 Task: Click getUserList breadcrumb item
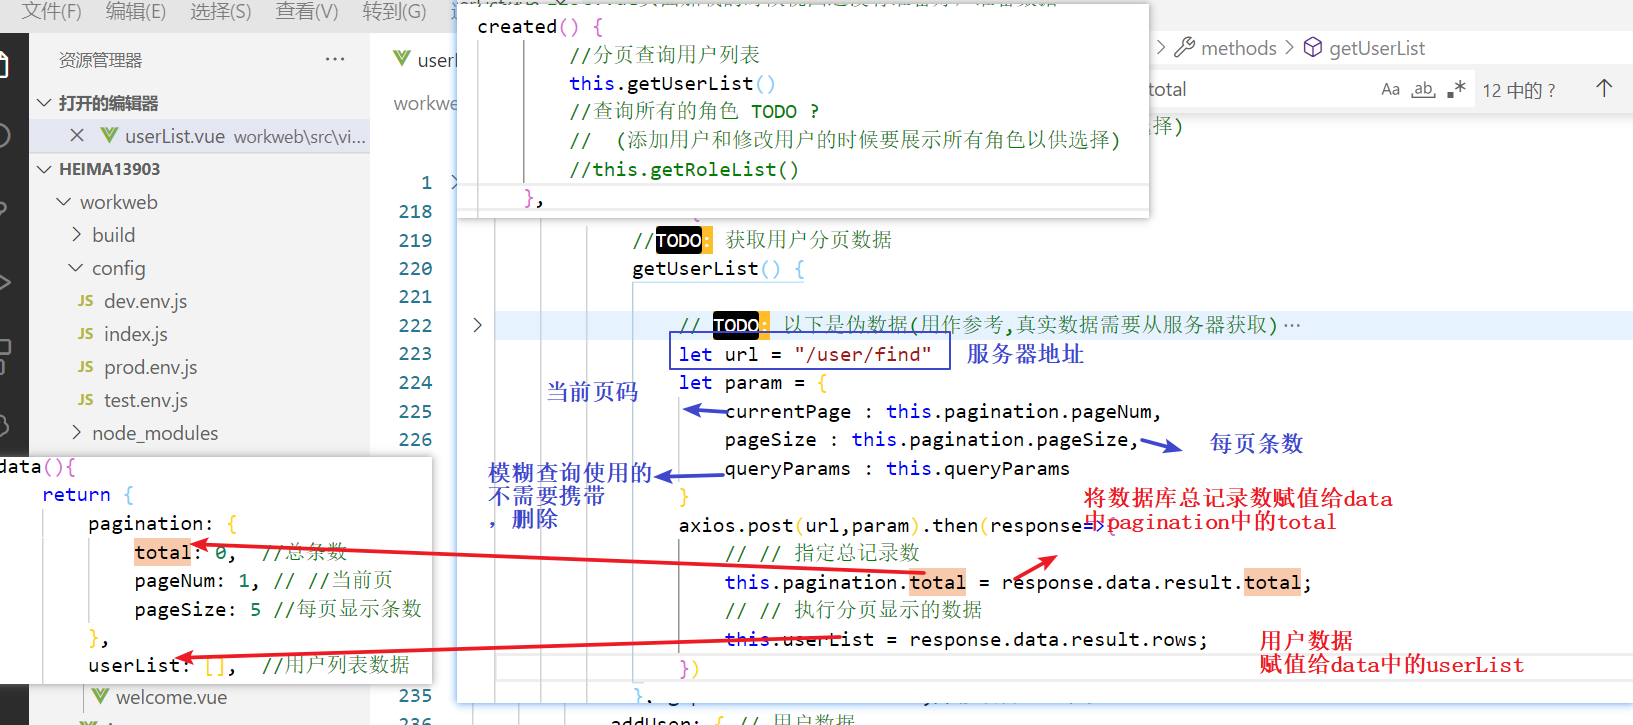tap(1376, 48)
